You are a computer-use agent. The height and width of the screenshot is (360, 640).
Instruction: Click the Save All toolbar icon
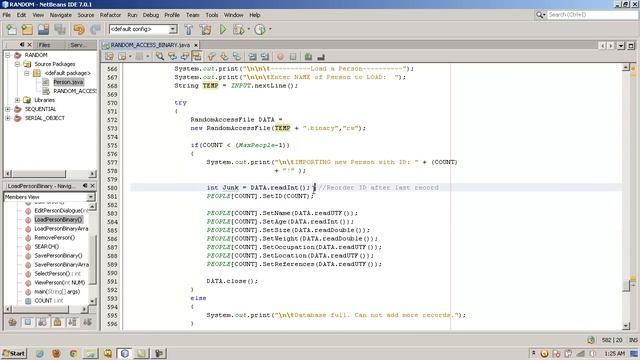coord(60,29)
